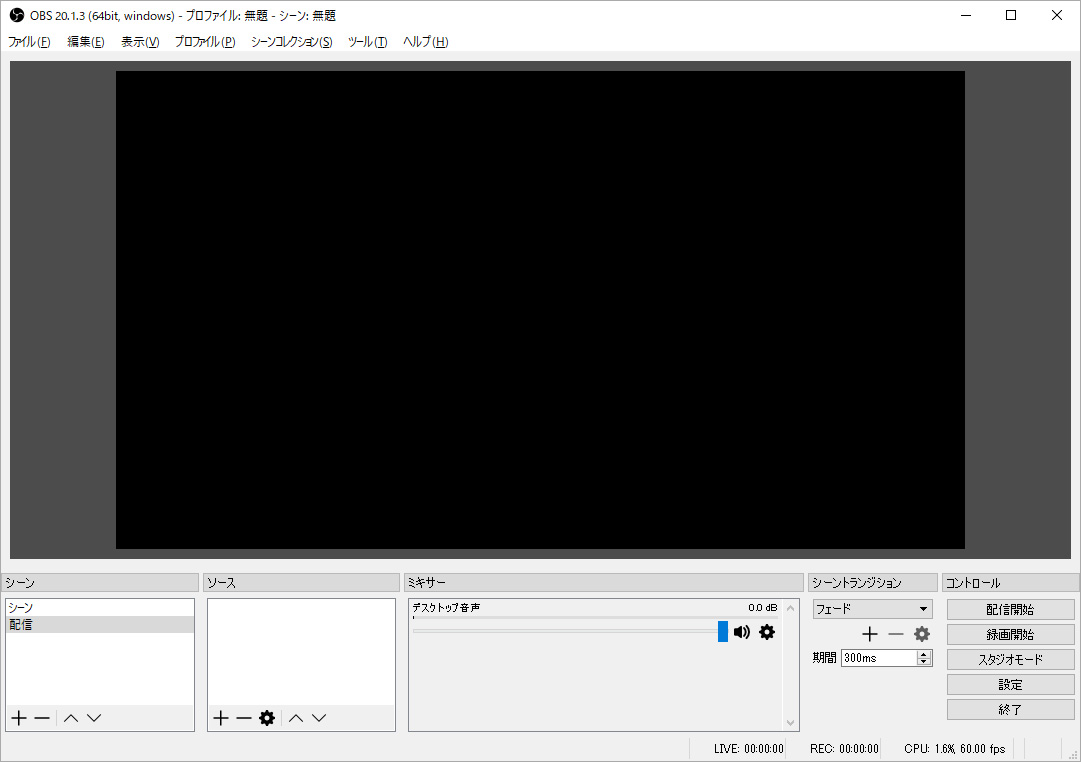Click the 300ms duration field

point(879,658)
